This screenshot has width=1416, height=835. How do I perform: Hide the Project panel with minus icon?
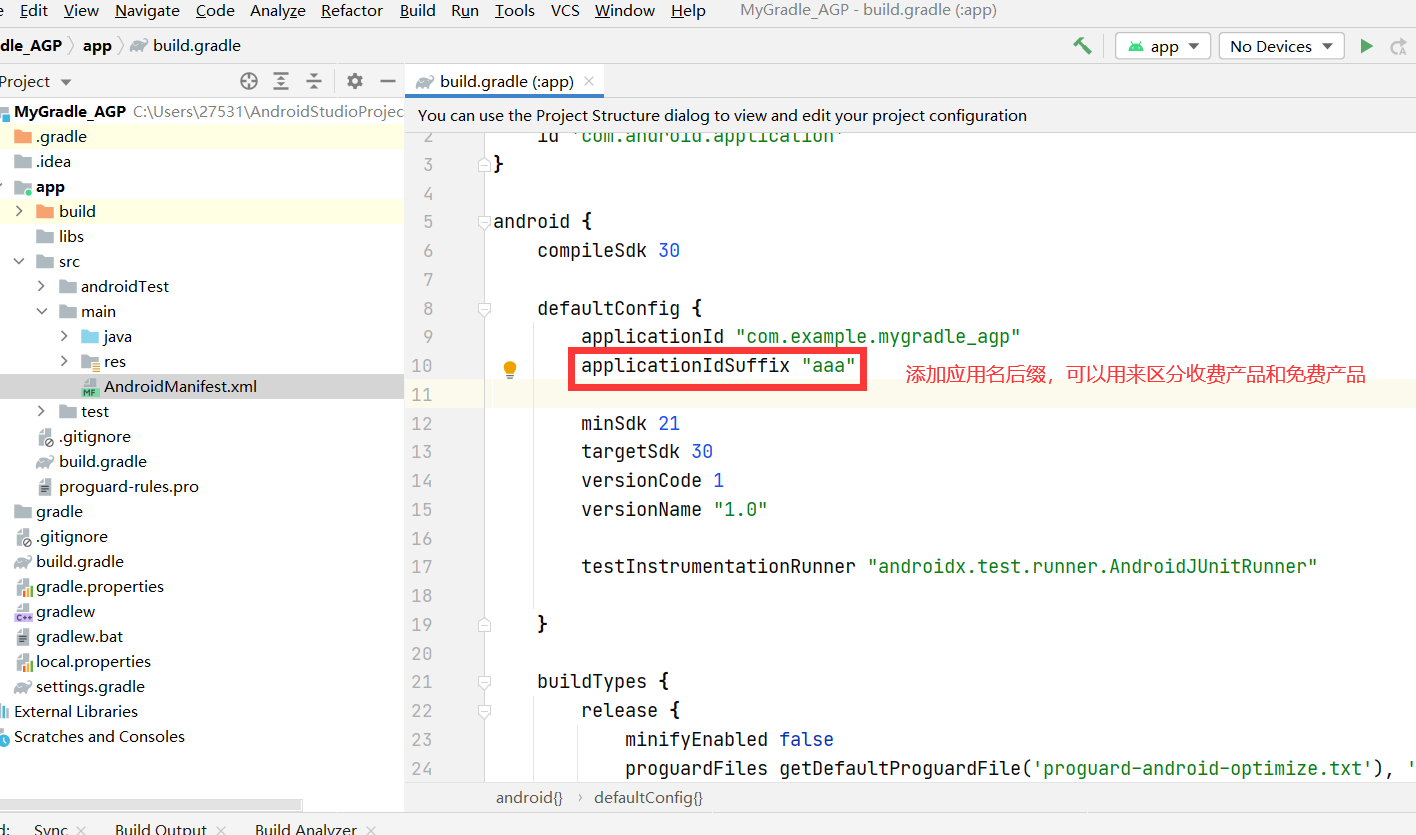[x=388, y=81]
